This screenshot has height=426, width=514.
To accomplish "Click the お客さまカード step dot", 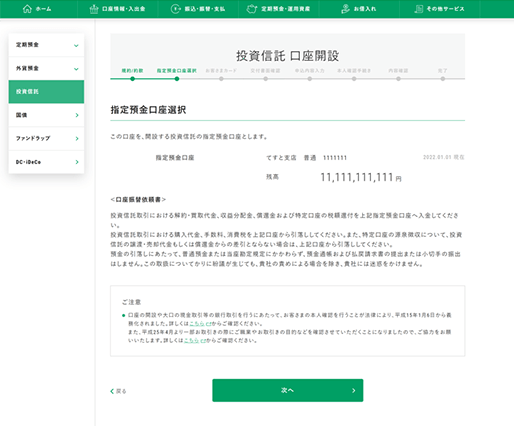I will pos(221,79).
